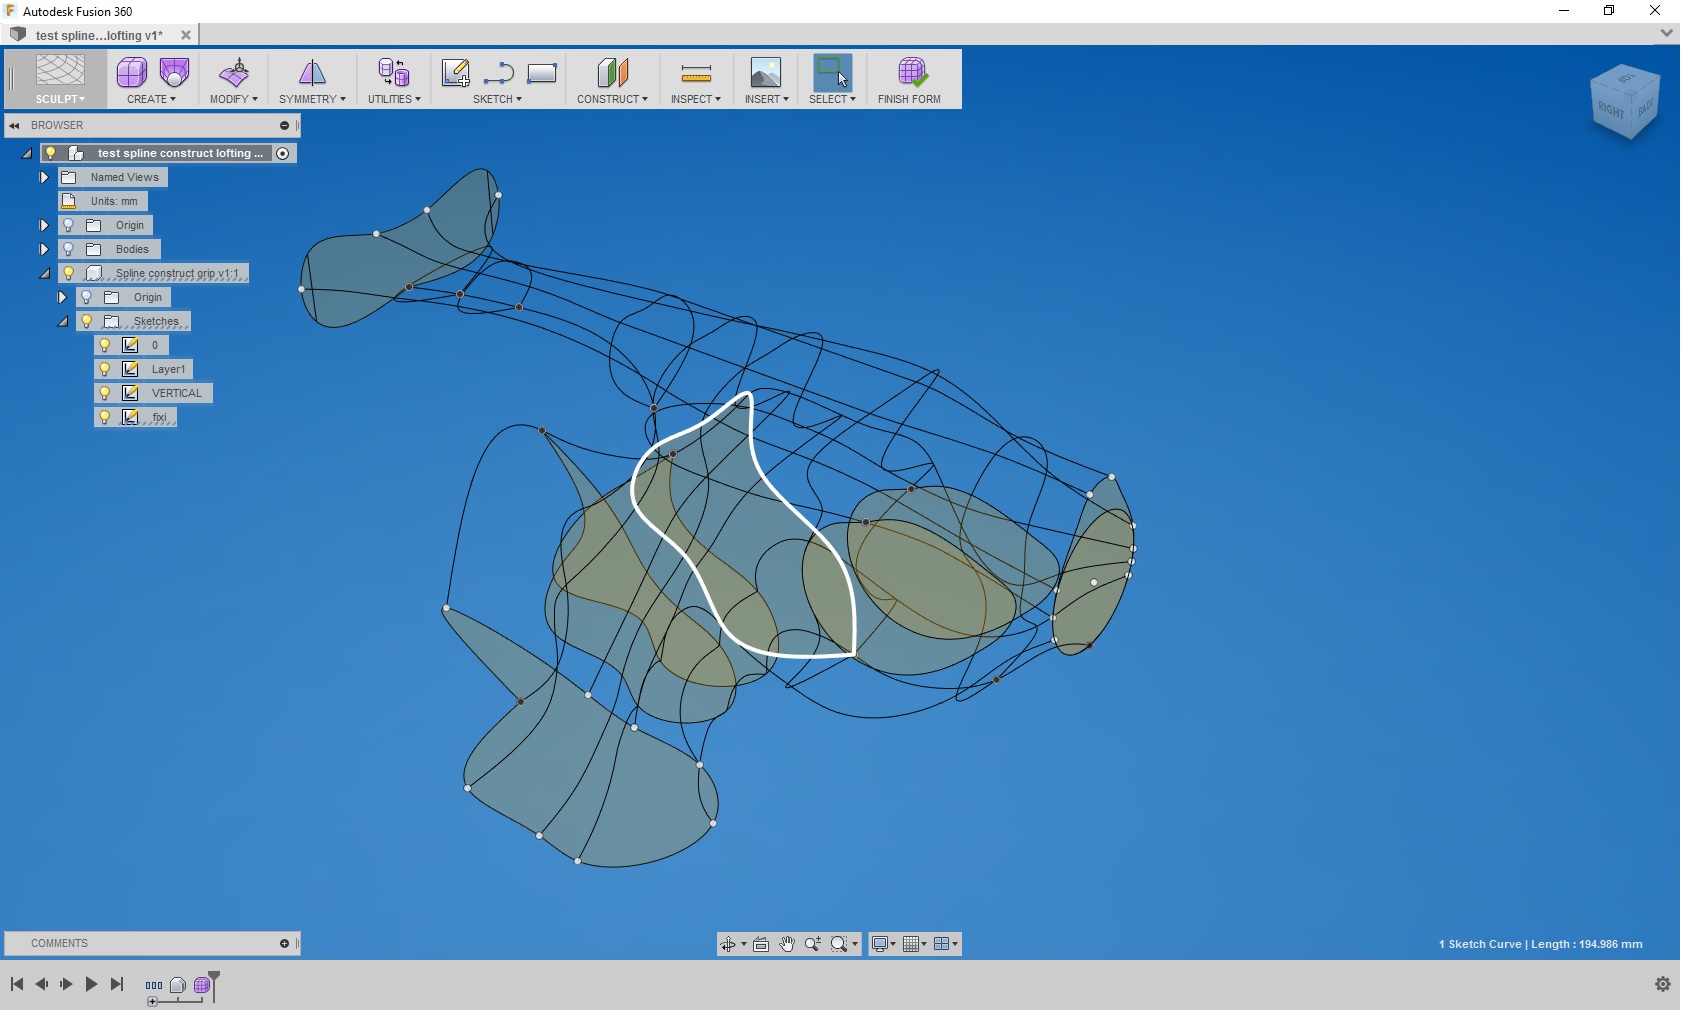Click the Look At icon
Screen dimensions: 1684x1010
click(761, 944)
